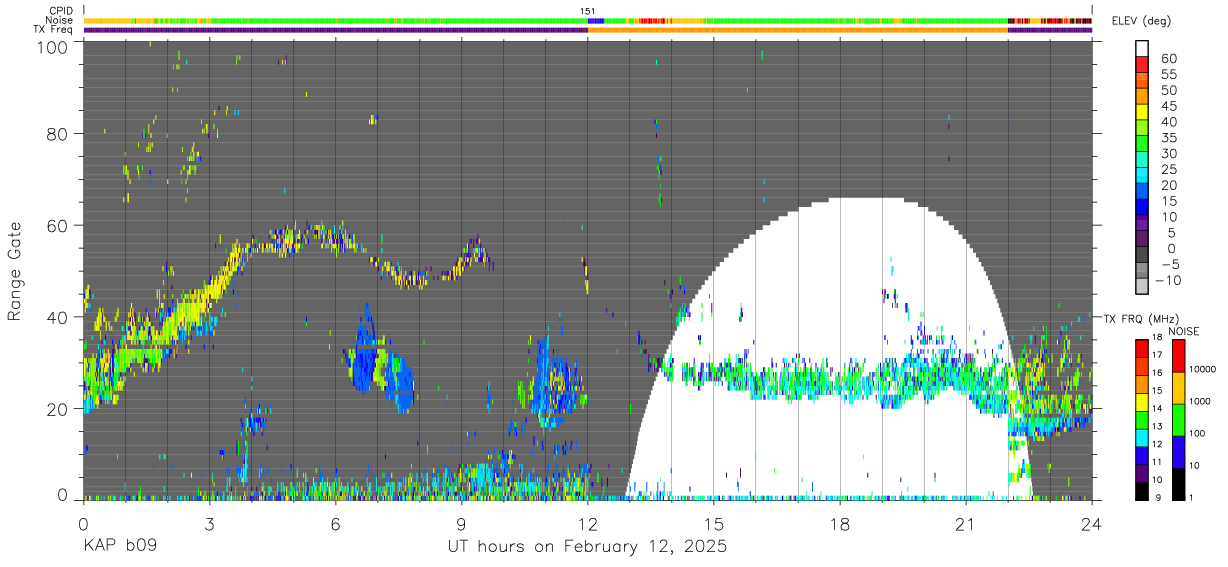Click range gate 40 on the vertical axis

[58, 317]
